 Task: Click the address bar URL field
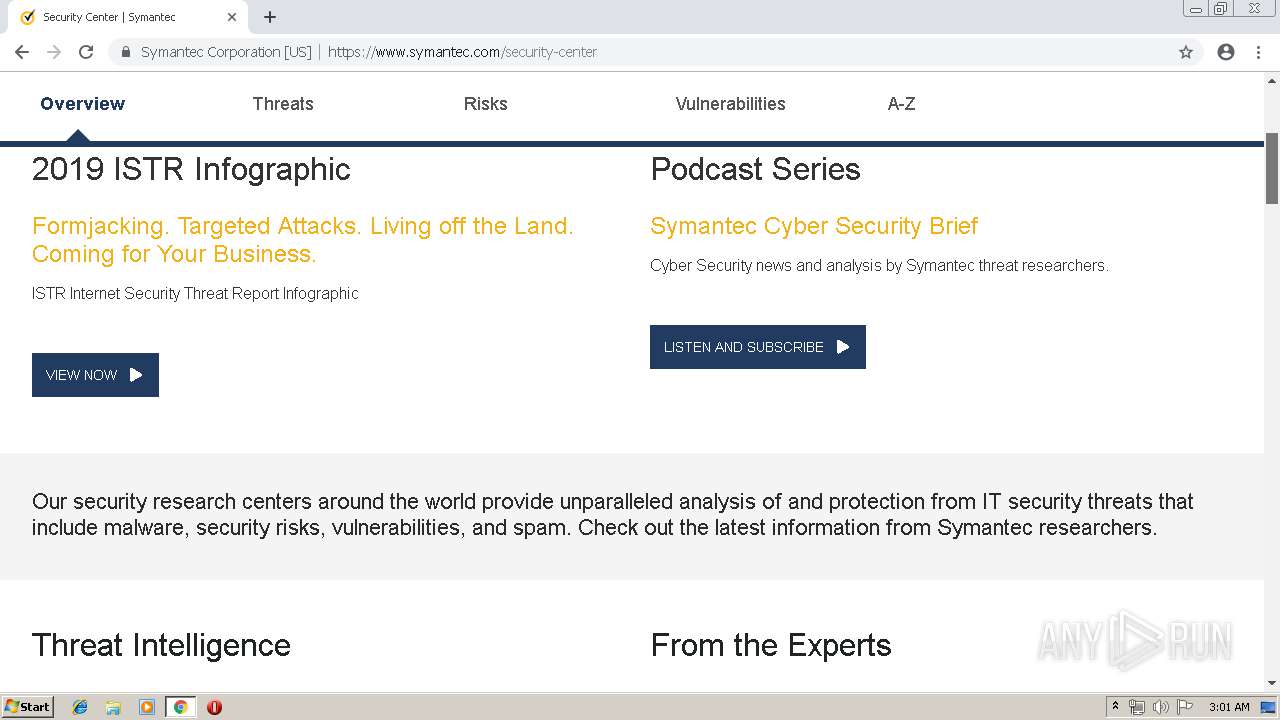pyautogui.click(x=700, y=52)
